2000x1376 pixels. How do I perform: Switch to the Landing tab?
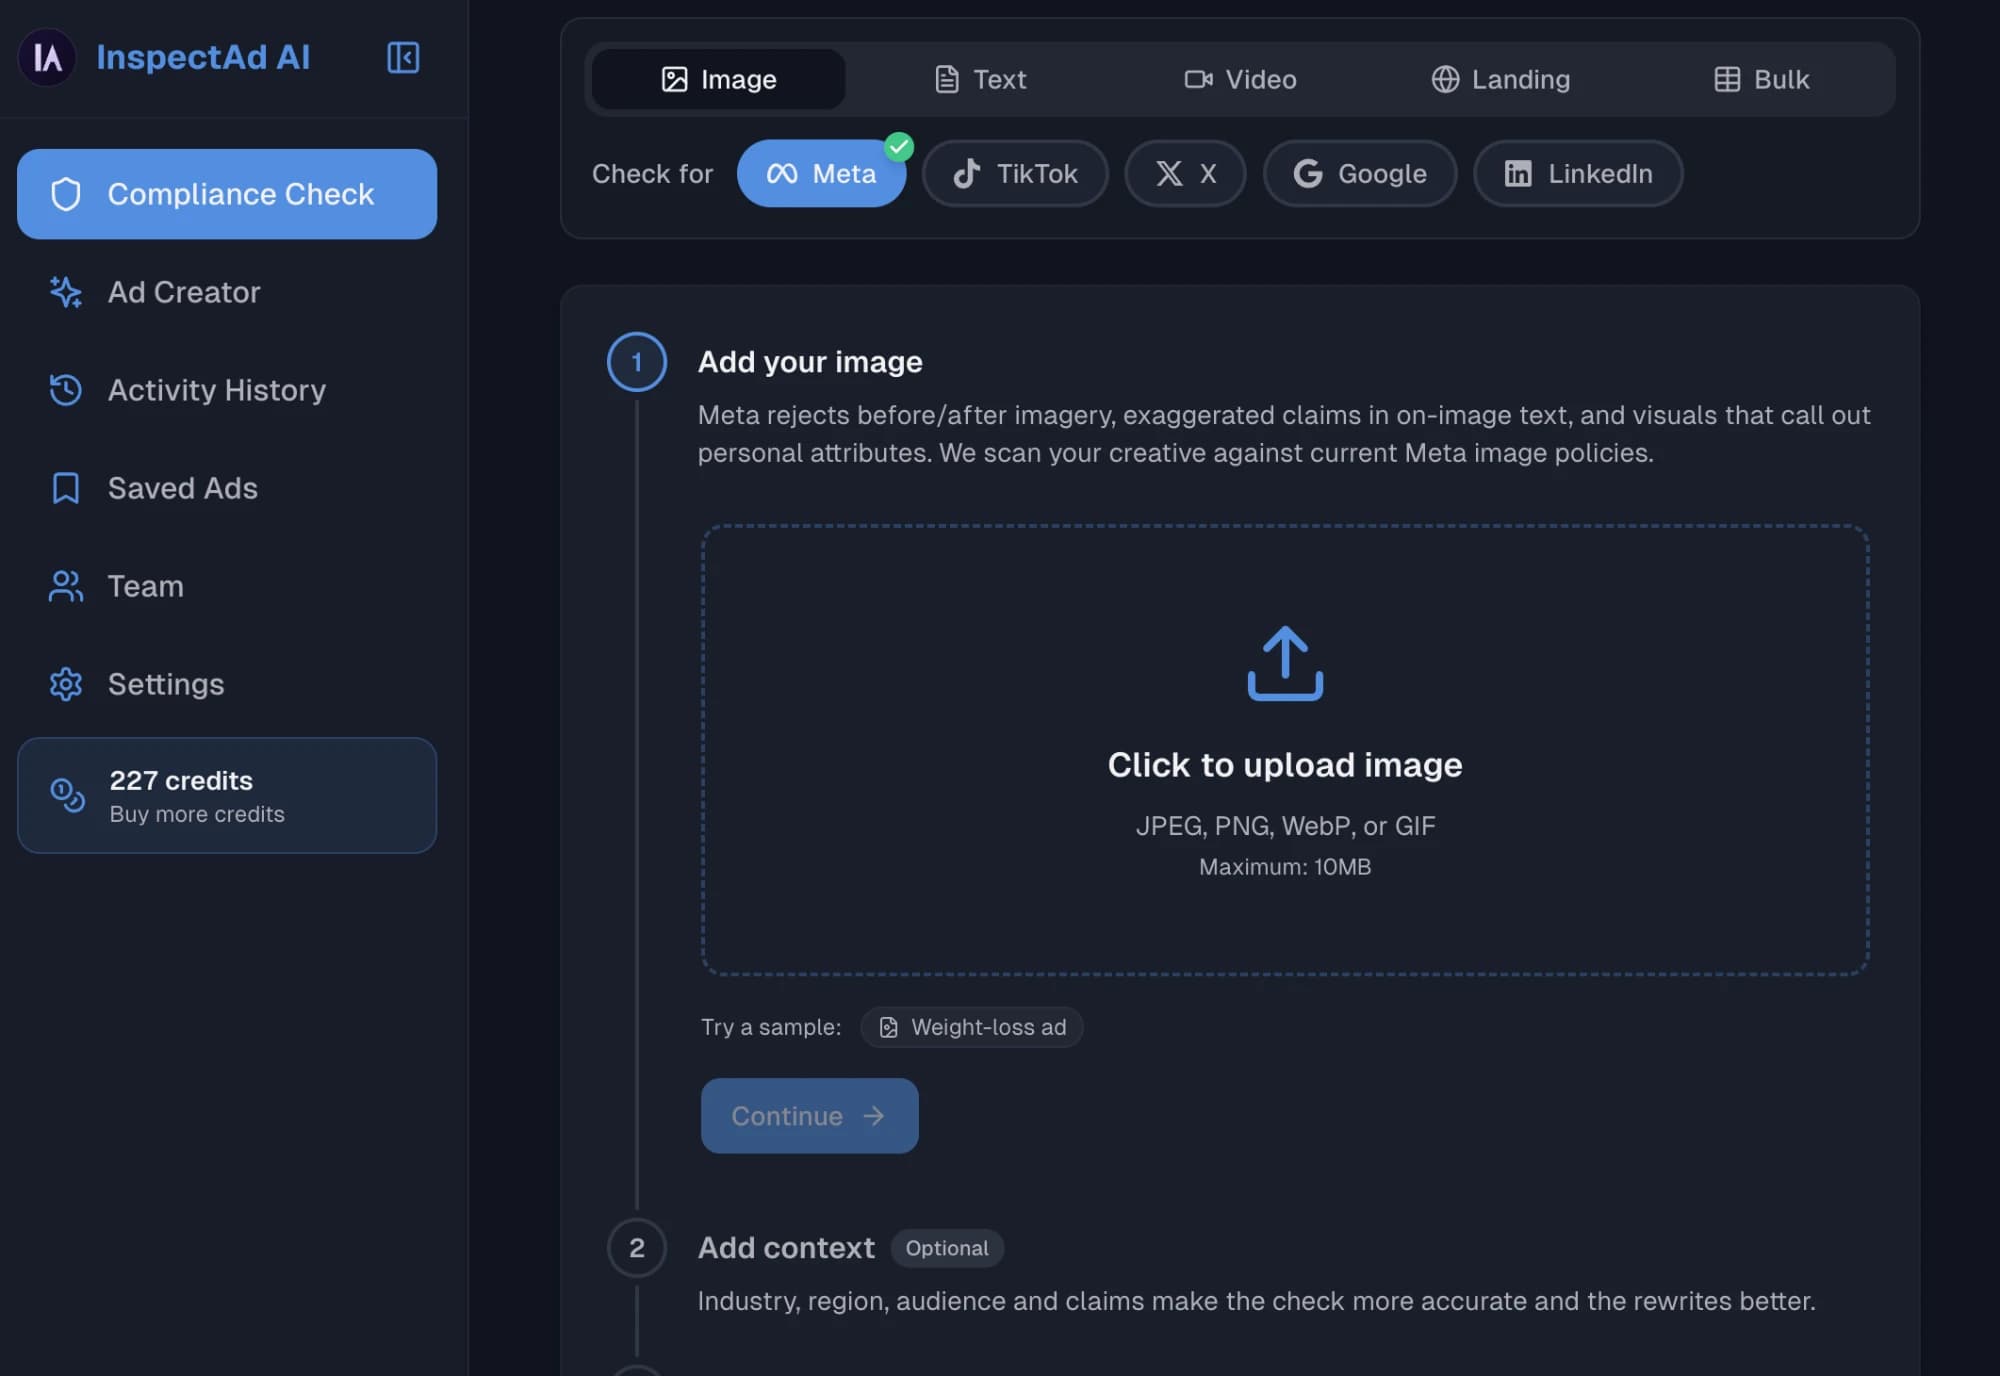1500,79
